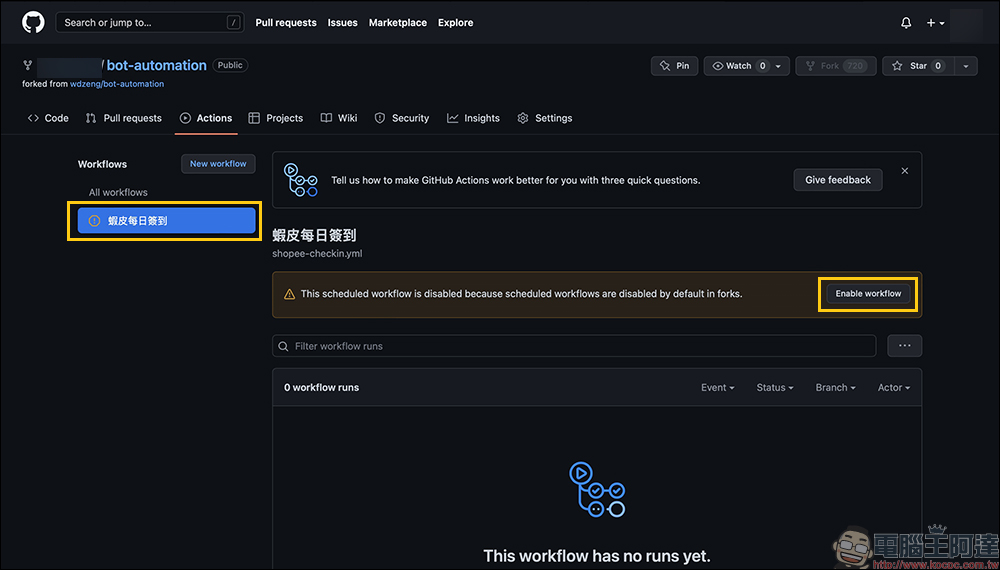Viewport: 1000px width, 570px height.
Task: Pin the bot-automation repository
Action: tap(675, 66)
